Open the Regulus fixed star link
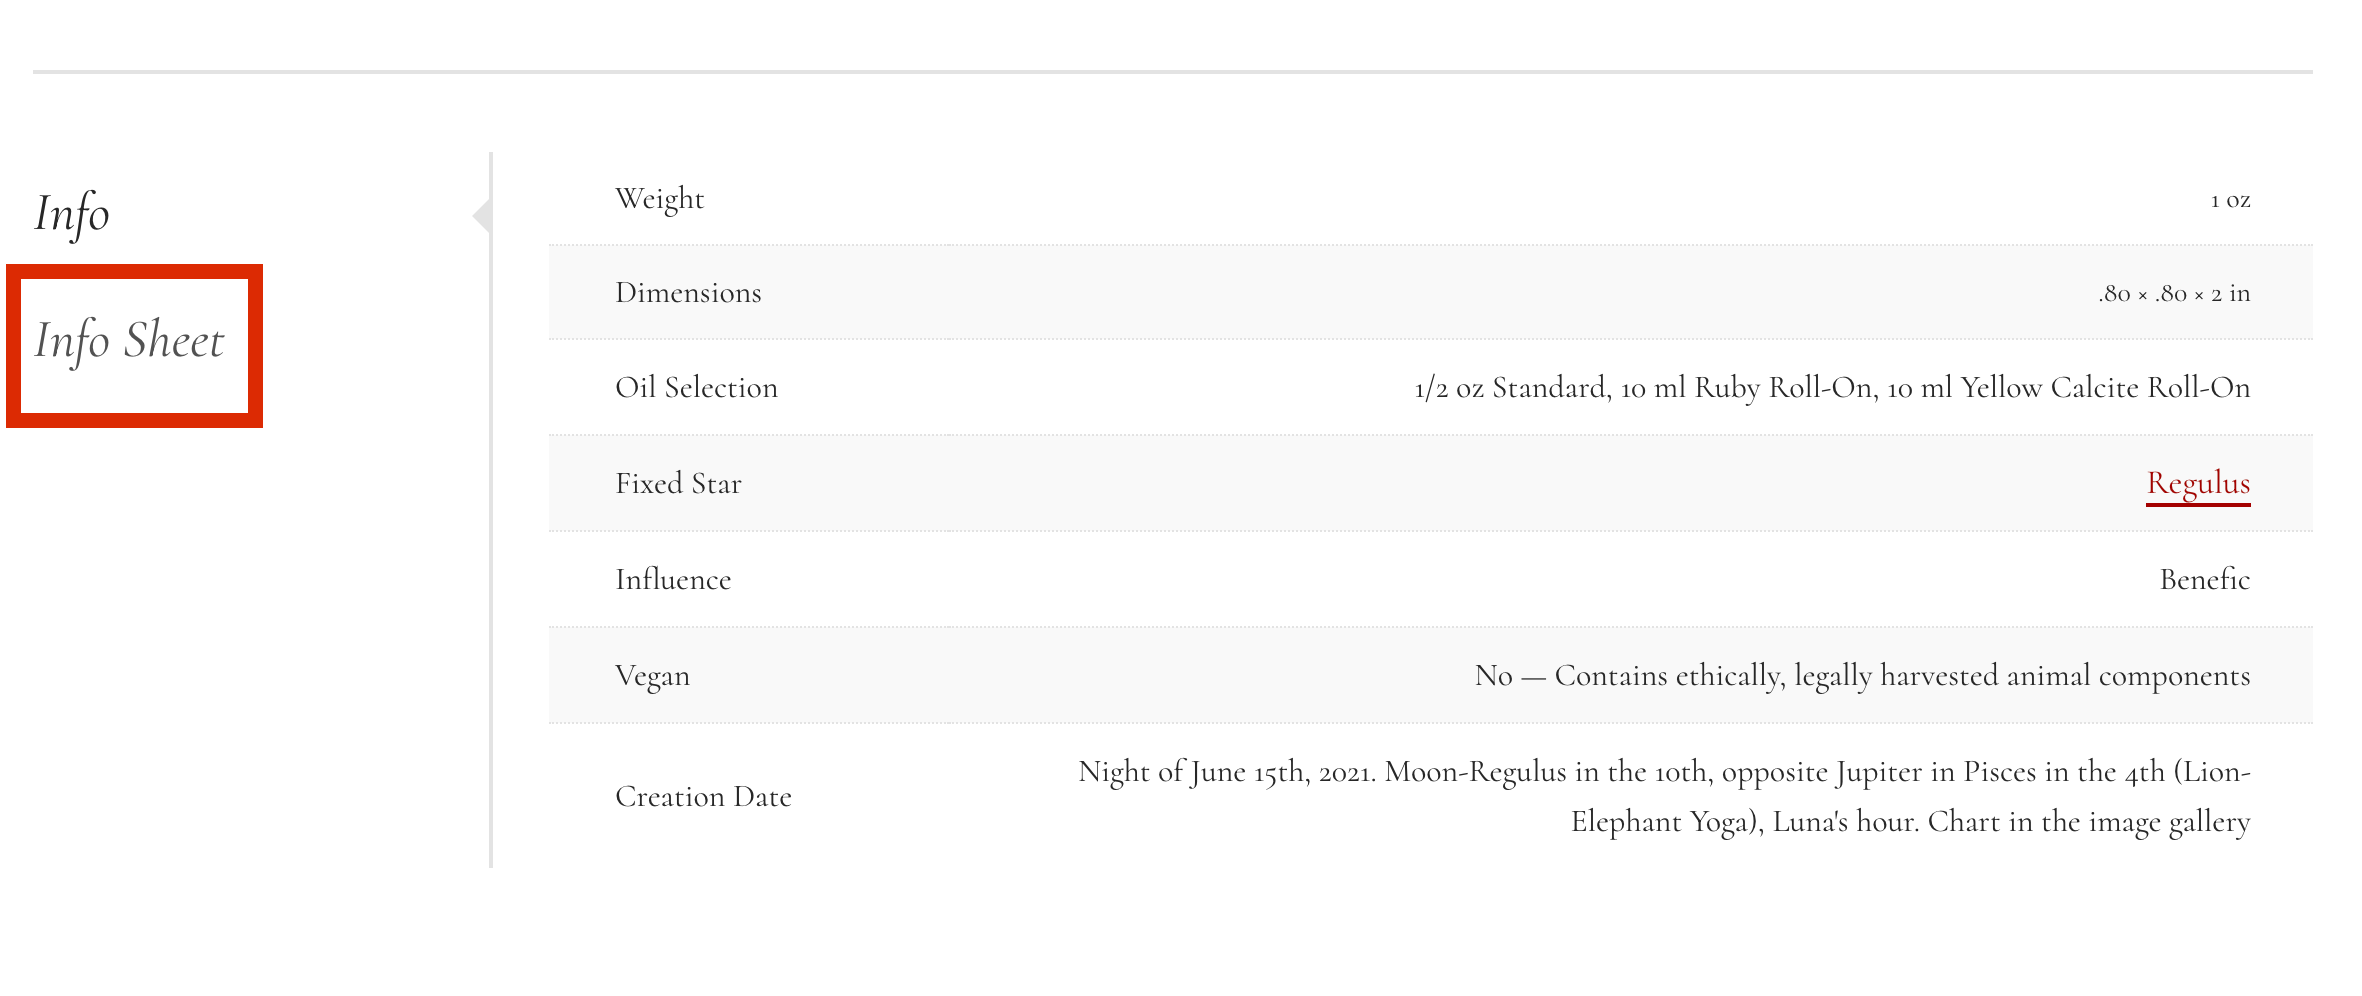Screen dimensions: 2362x996 click(2198, 484)
